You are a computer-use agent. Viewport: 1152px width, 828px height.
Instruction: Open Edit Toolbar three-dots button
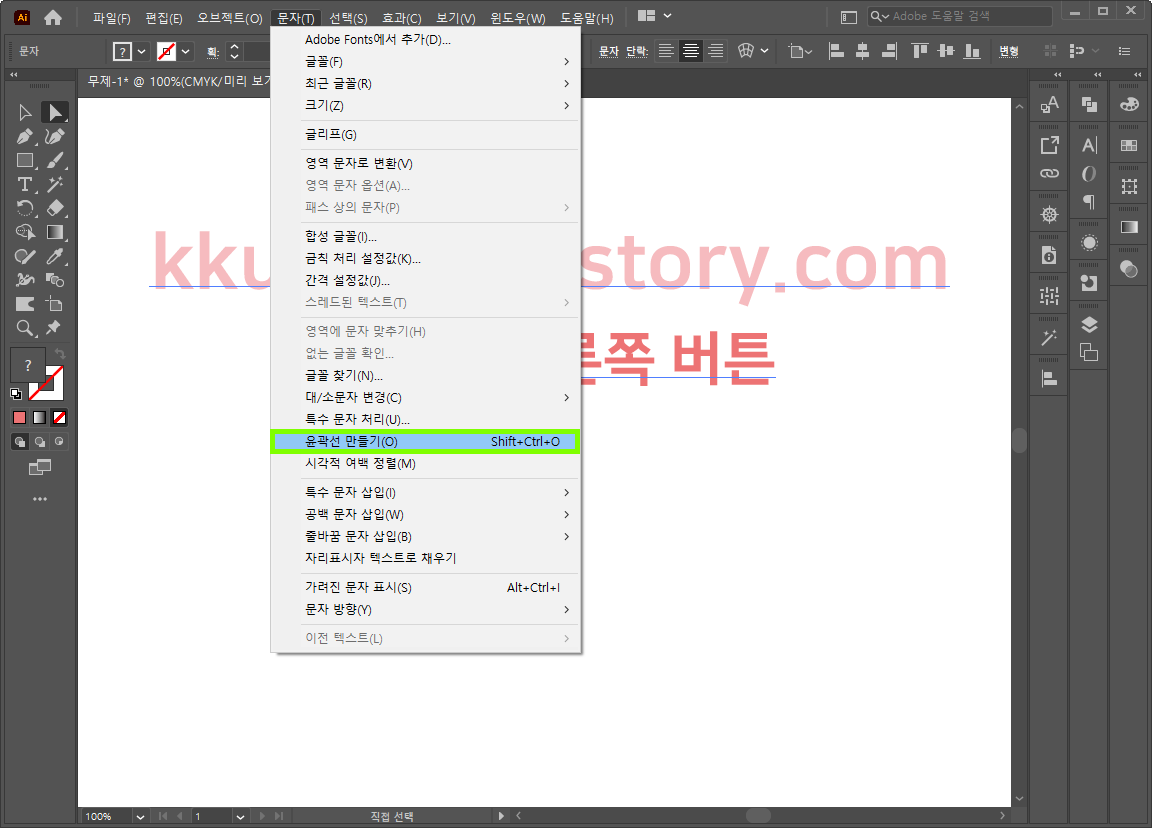pos(40,499)
